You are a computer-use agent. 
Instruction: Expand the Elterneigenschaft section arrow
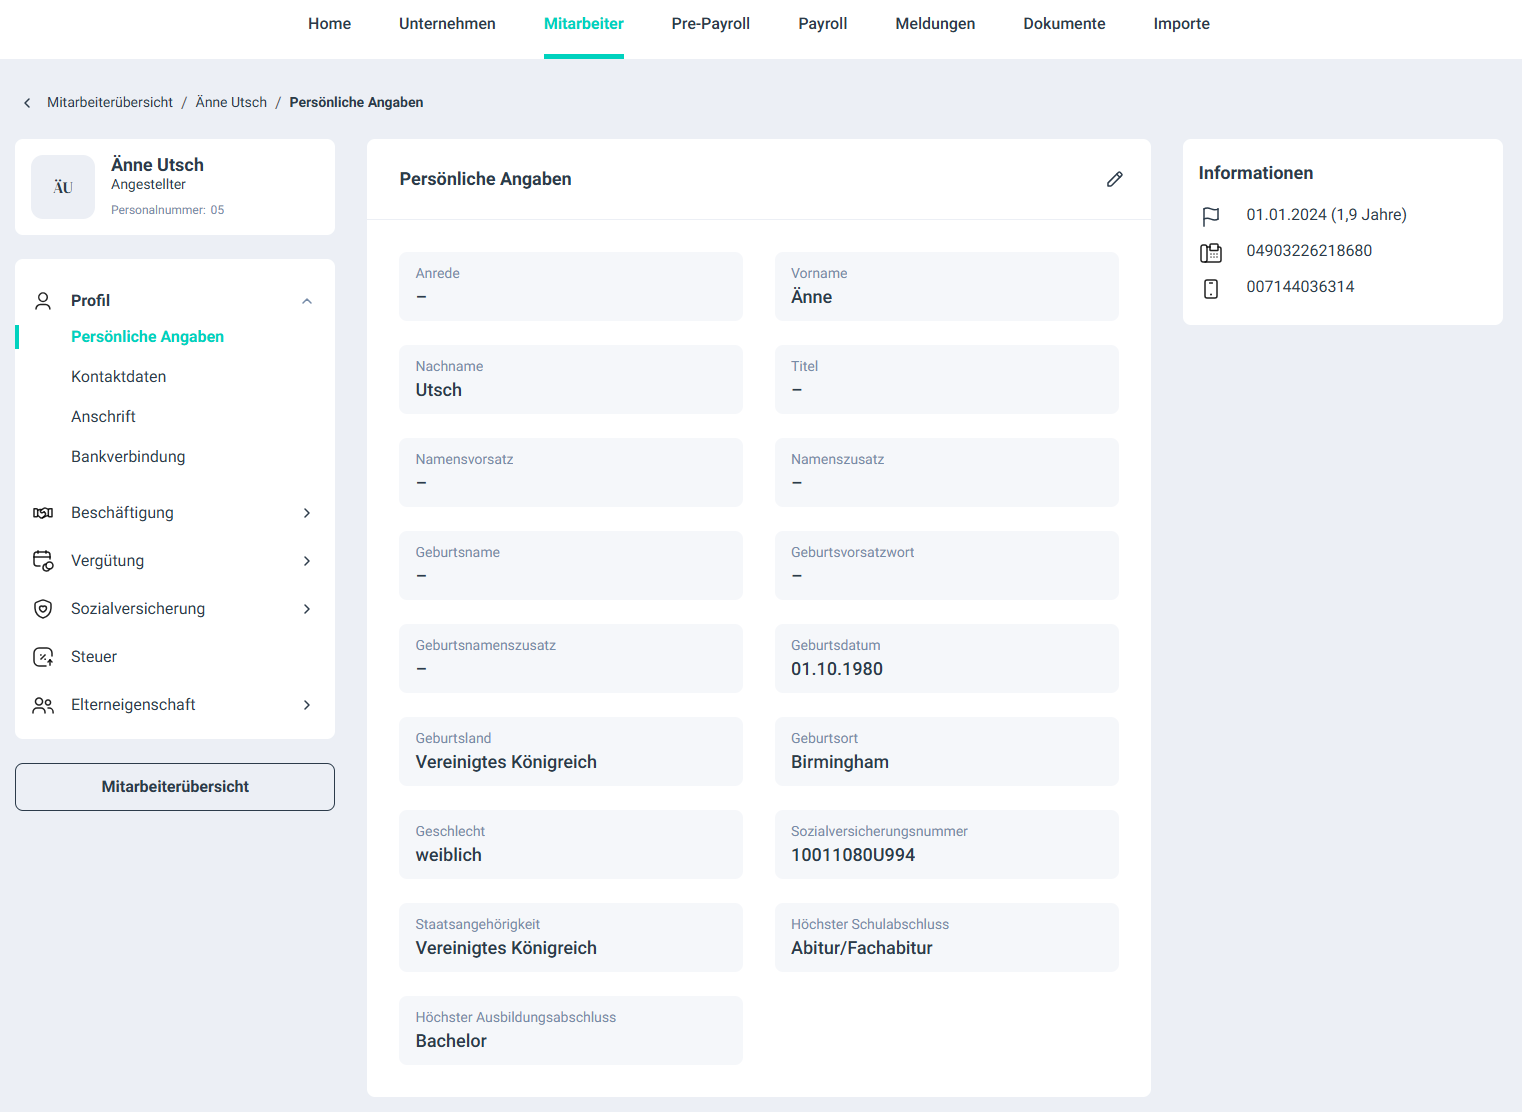(x=307, y=705)
